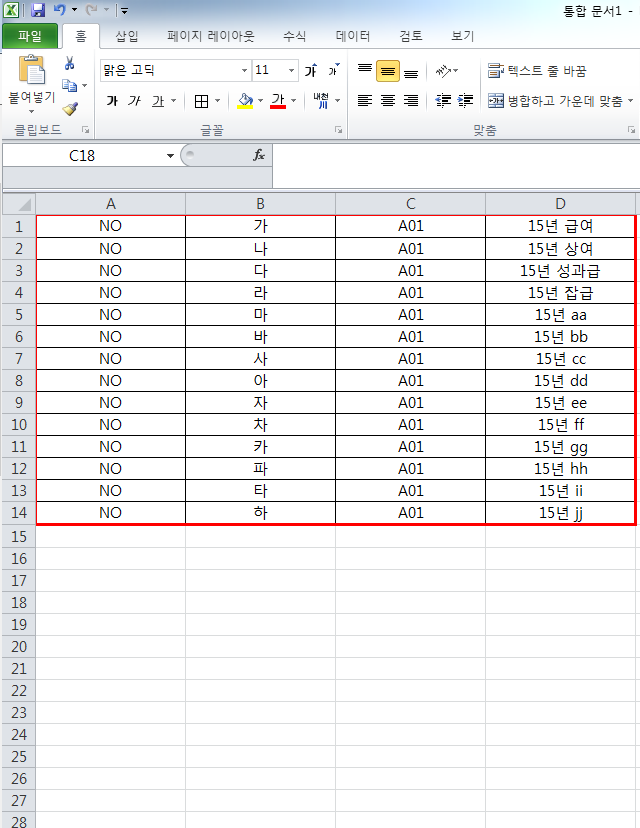Switch to the 데이터 tab
This screenshot has width=640, height=828.
coord(353,36)
